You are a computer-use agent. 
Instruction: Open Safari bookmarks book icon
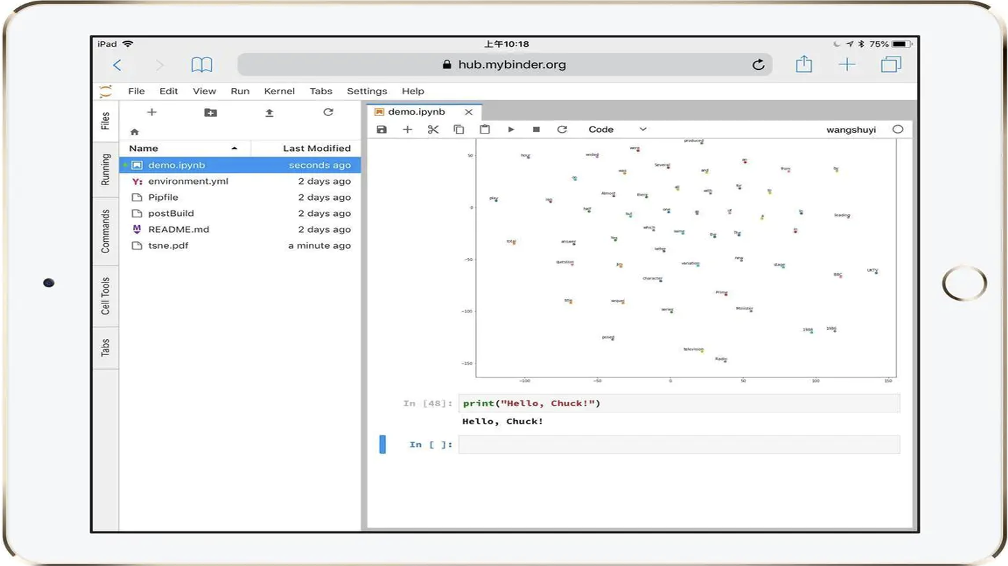[x=202, y=64]
